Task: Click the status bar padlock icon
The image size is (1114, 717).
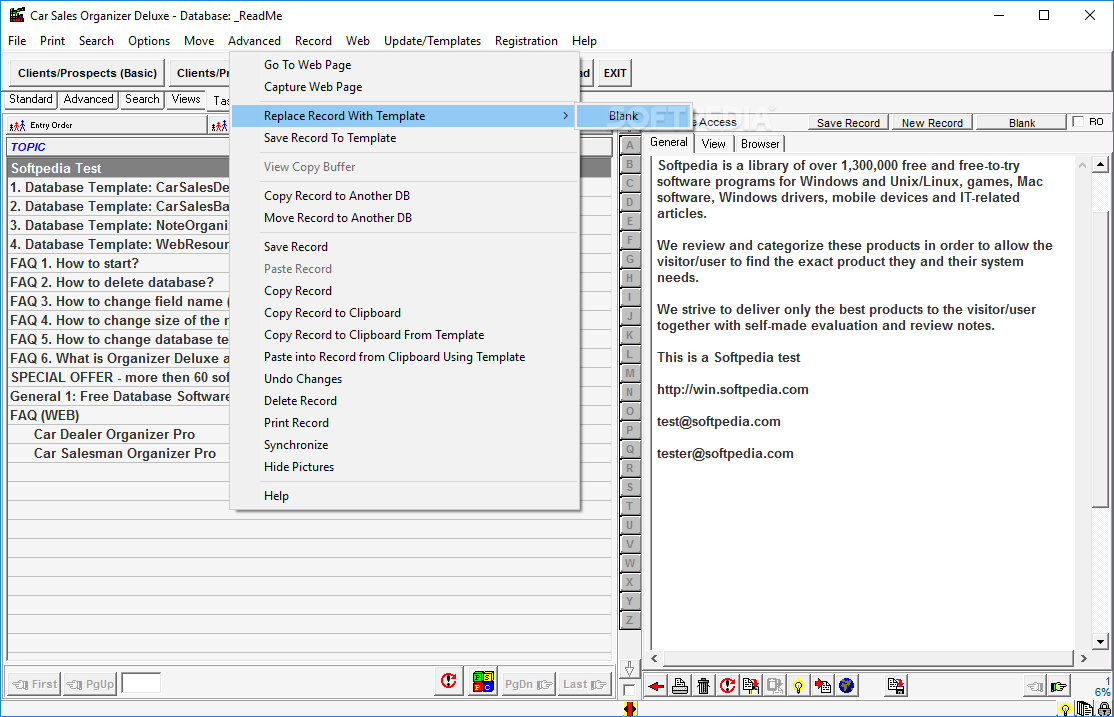Action: tap(1104, 709)
